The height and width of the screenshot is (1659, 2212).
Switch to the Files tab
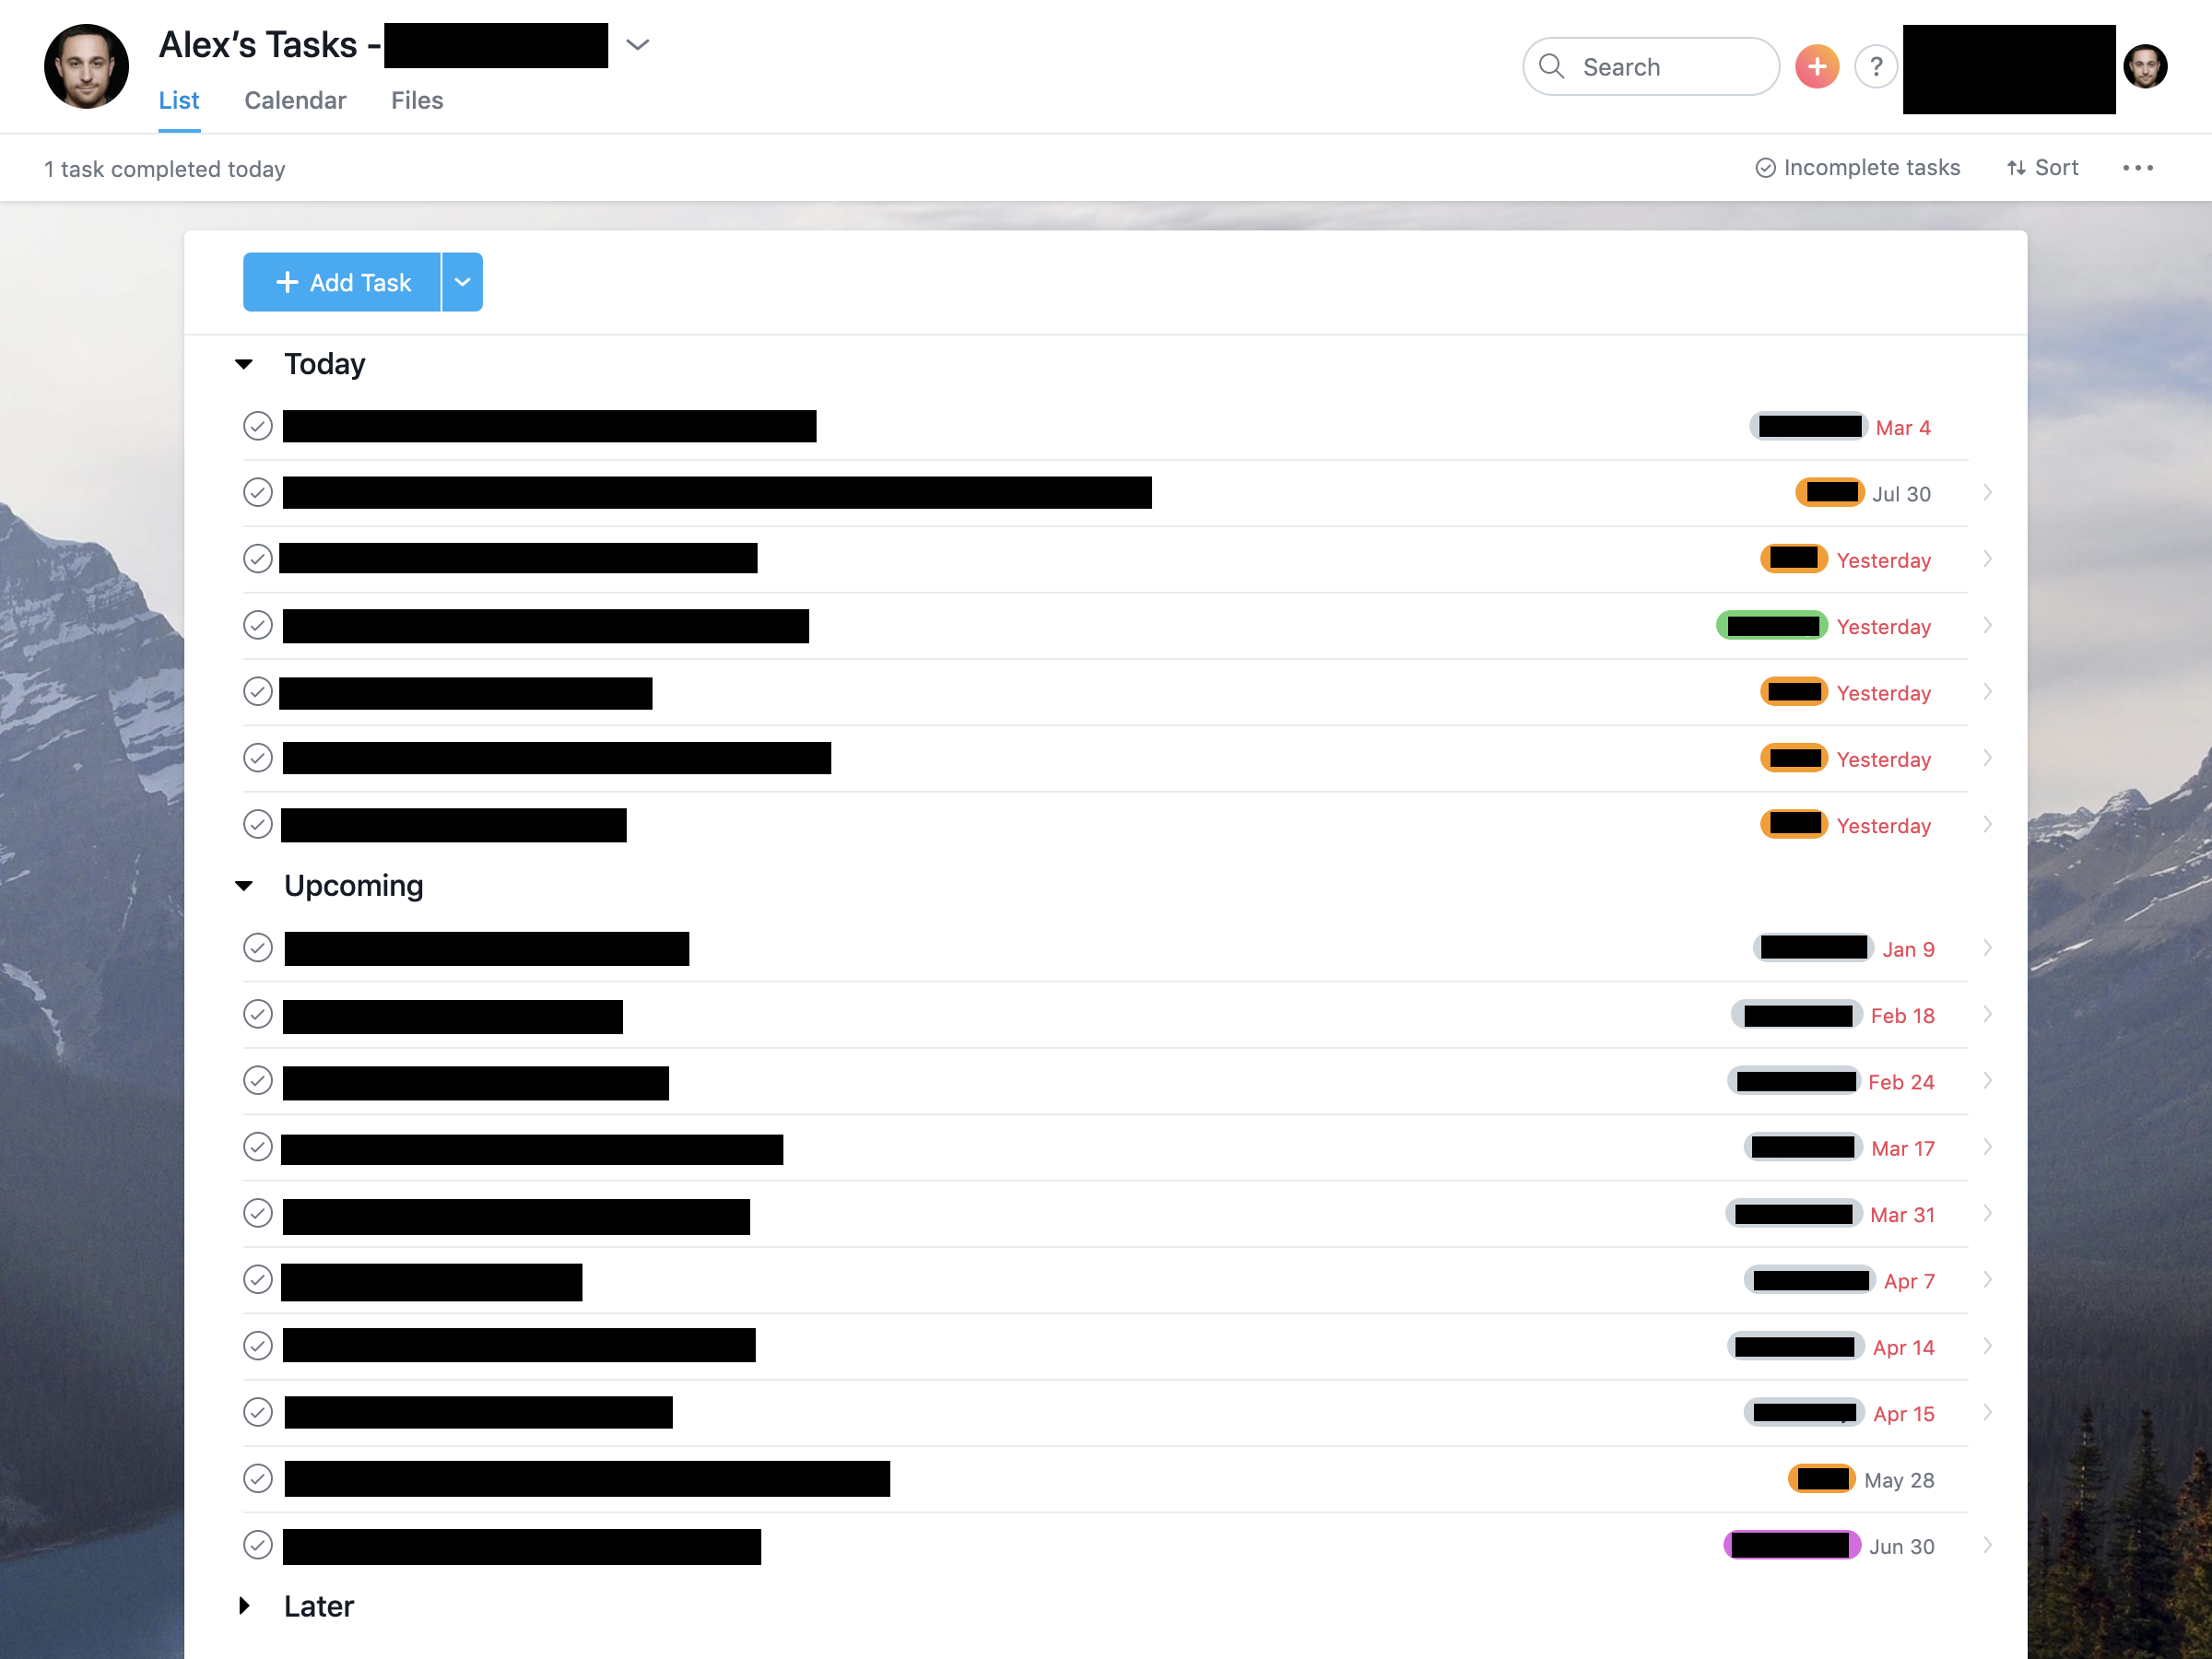(418, 100)
